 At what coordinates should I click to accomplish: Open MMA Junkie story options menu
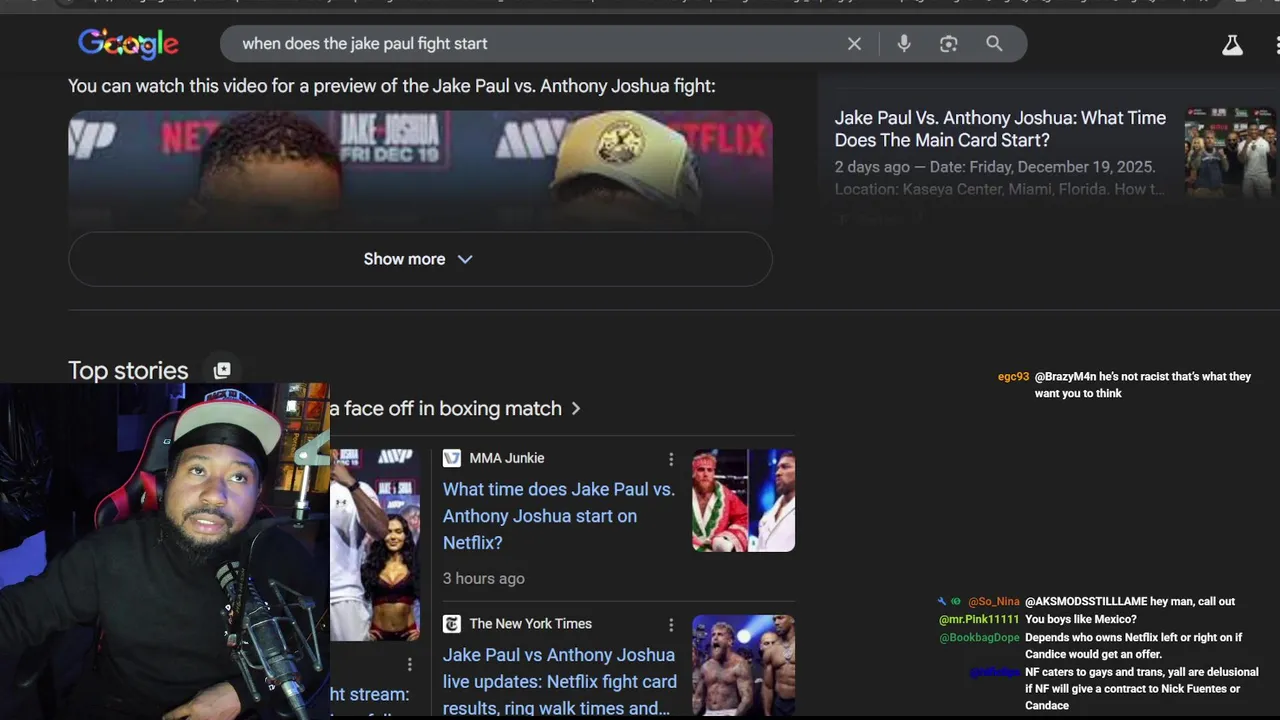(x=671, y=459)
